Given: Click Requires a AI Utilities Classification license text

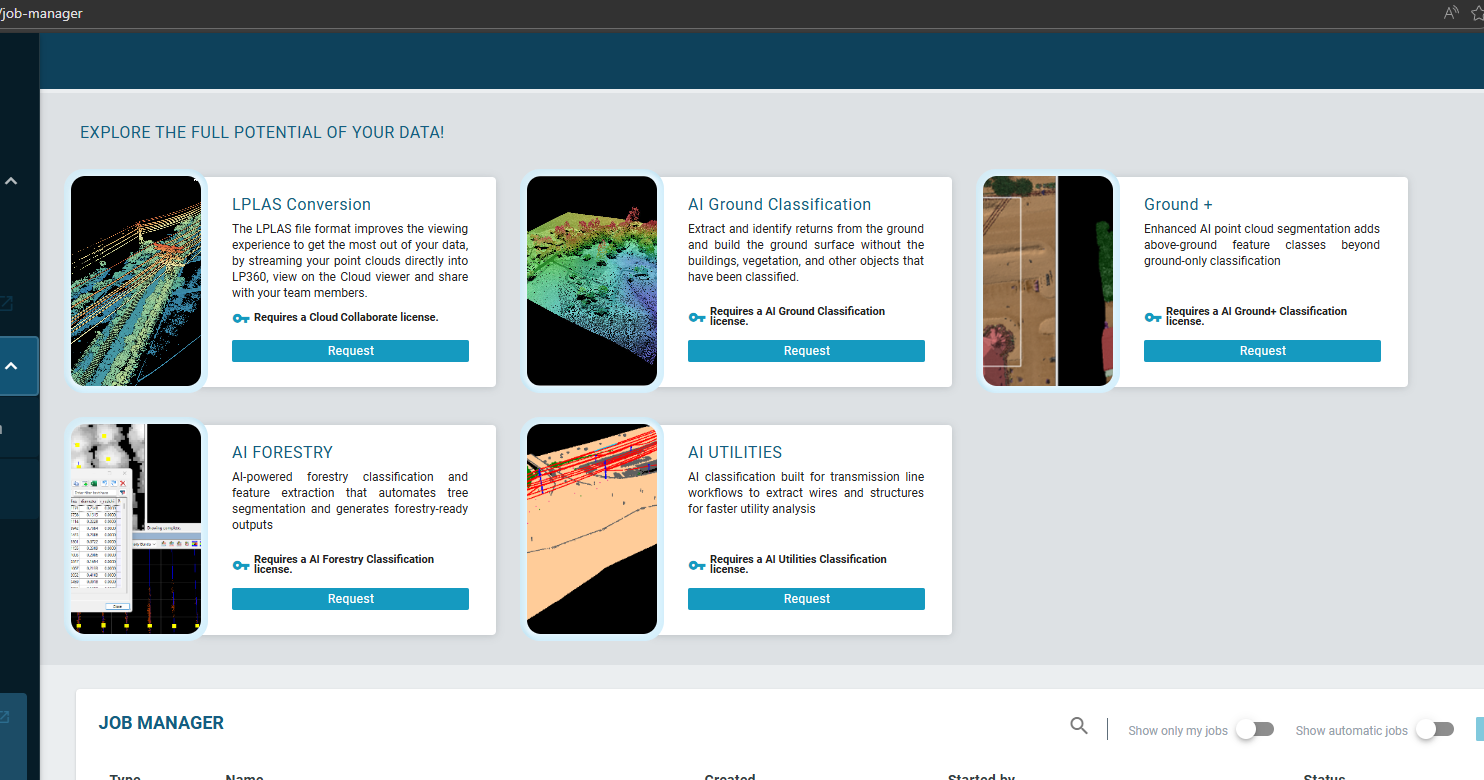Looking at the screenshot, I should tap(798, 564).
